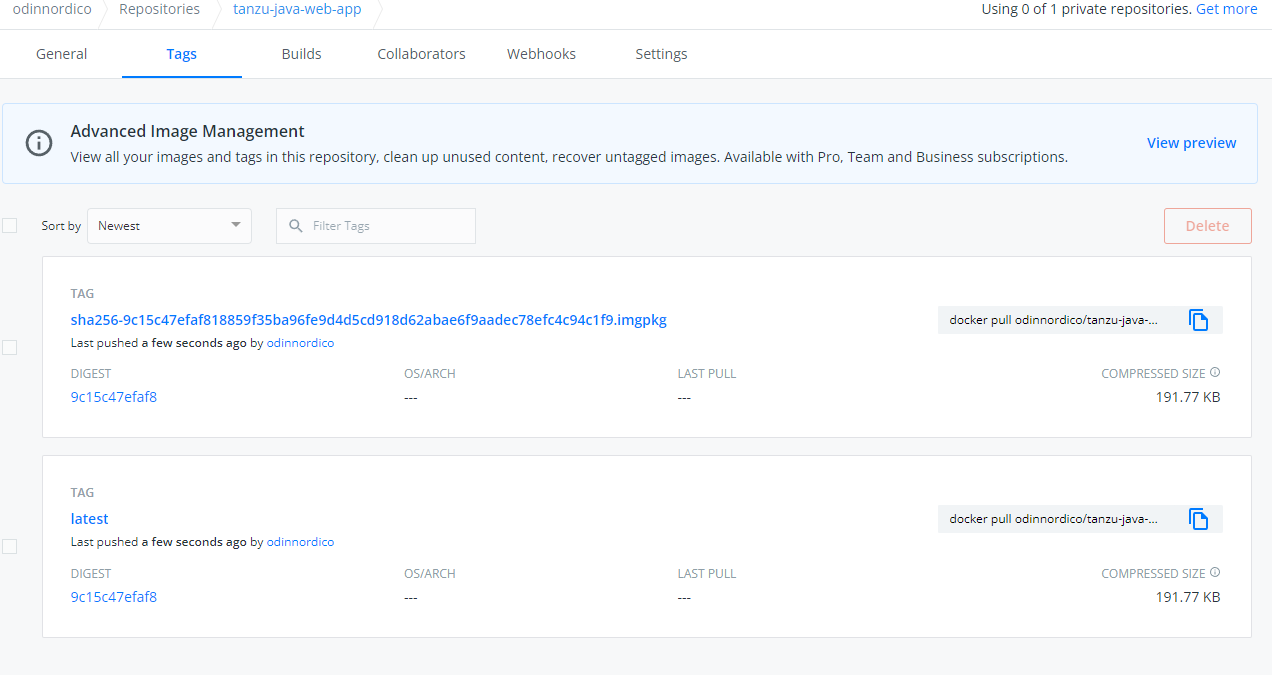The height and width of the screenshot is (675, 1272).
Task: Click 'Using 0 of 1 private repositories' text
Action: tap(1086, 9)
